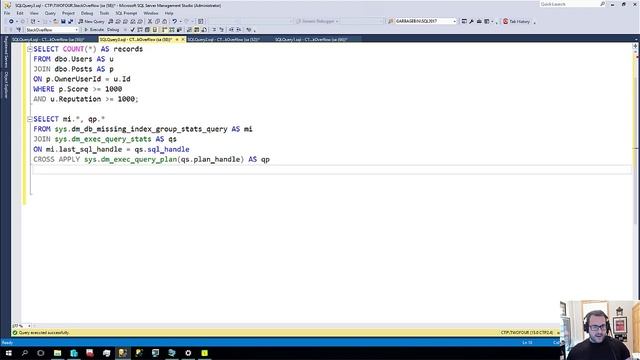Click the Display Estimated Execution Plan icon
This screenshot has height=360, width=640.
click(x=140, y=30)
